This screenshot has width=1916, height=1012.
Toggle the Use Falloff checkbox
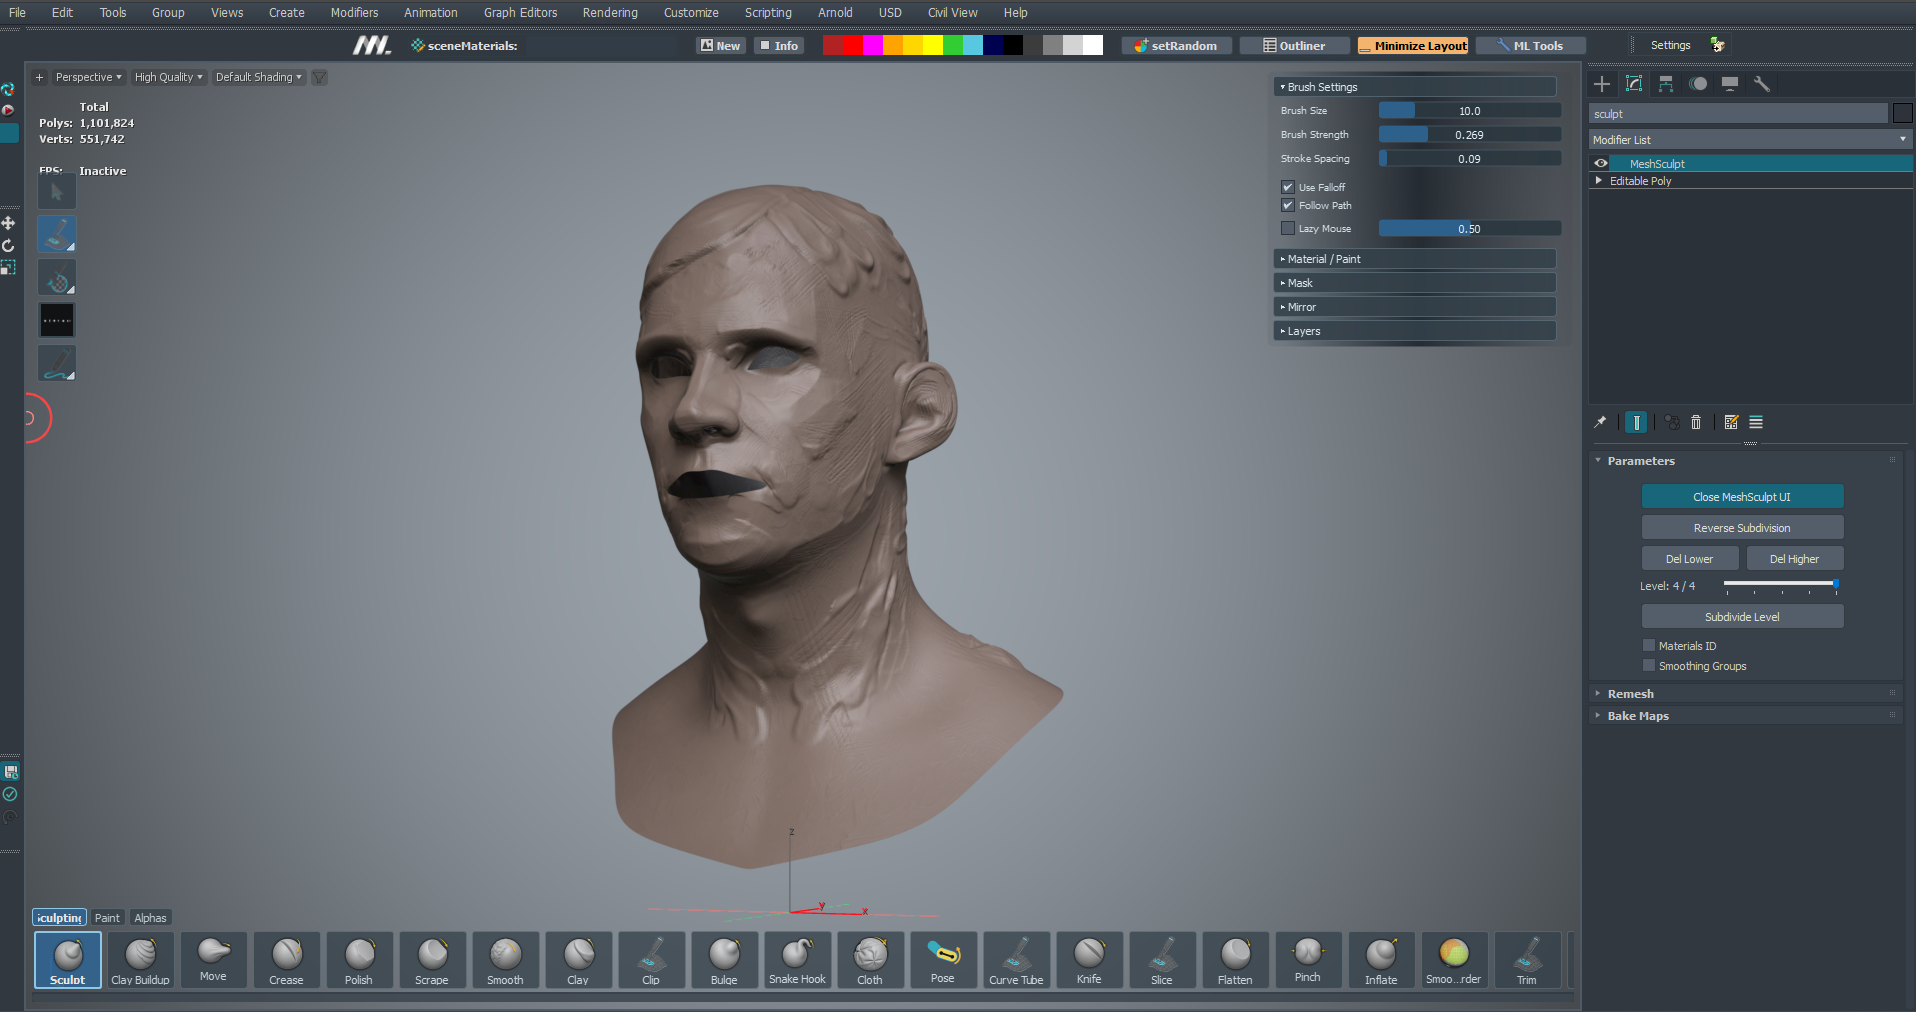tap(1288, 187)
